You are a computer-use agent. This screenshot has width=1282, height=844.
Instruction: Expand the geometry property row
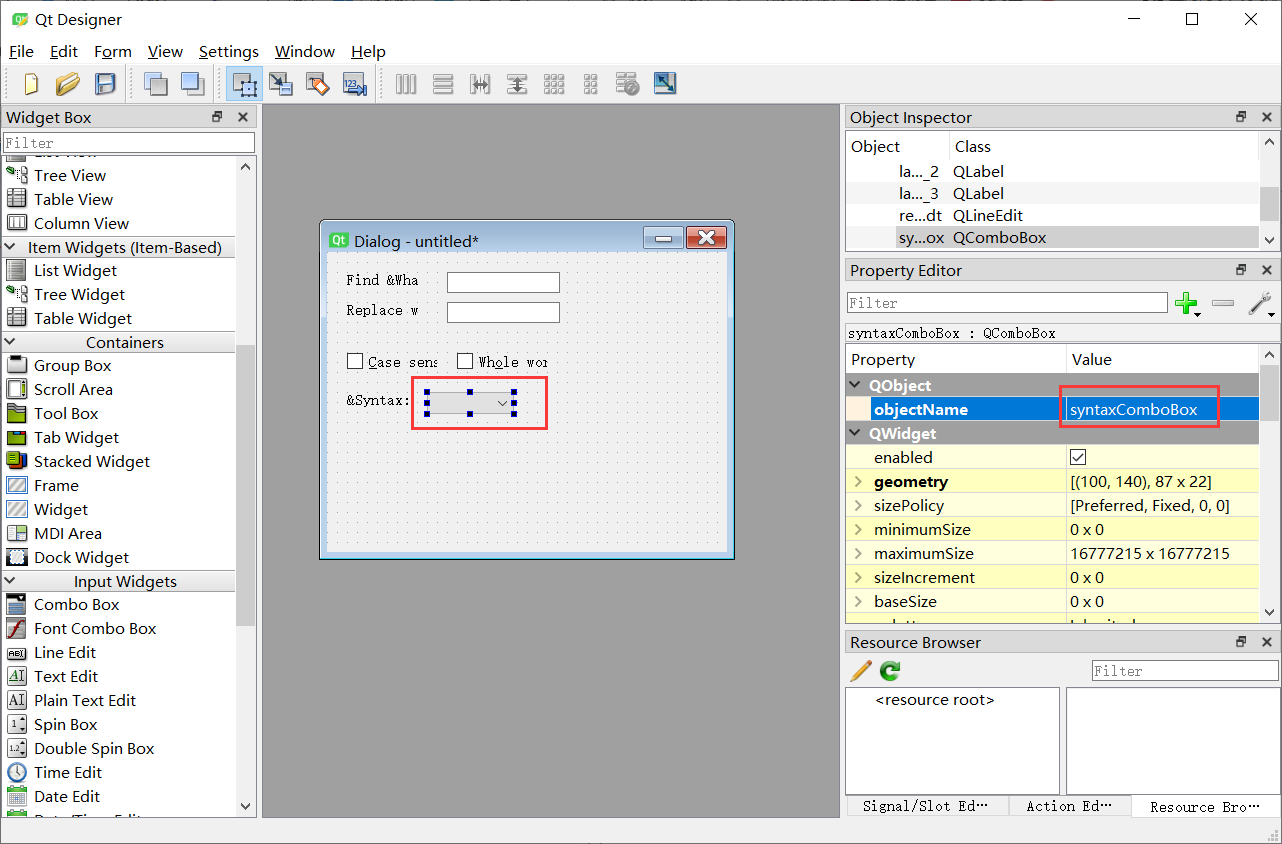pyautogui.click(x=857, y=481)
